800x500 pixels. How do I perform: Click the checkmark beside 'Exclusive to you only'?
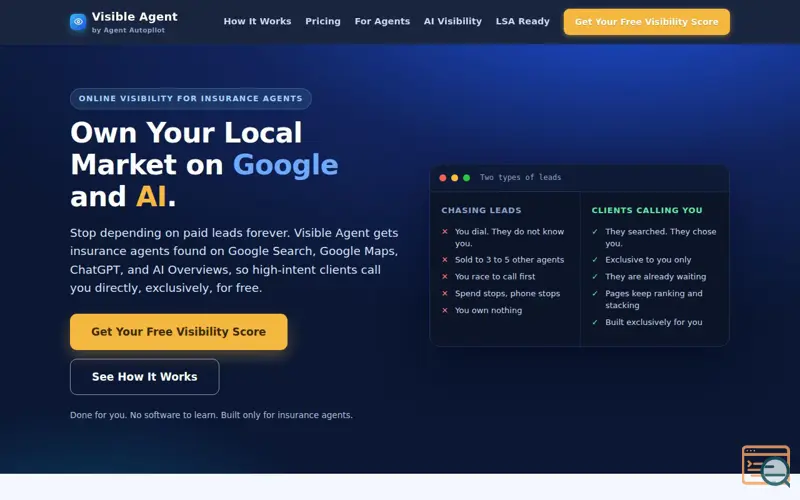[595, 260]
